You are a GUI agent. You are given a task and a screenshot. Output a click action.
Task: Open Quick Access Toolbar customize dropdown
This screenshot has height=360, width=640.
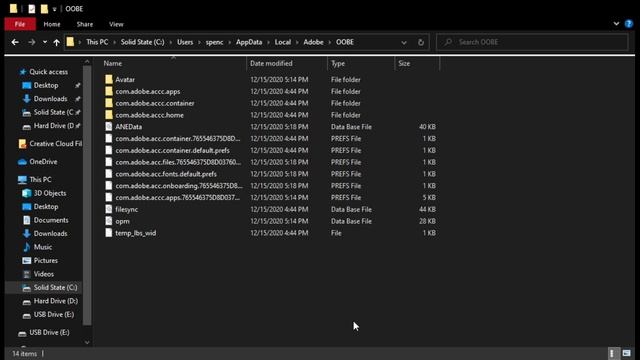[x=54, y=9]
